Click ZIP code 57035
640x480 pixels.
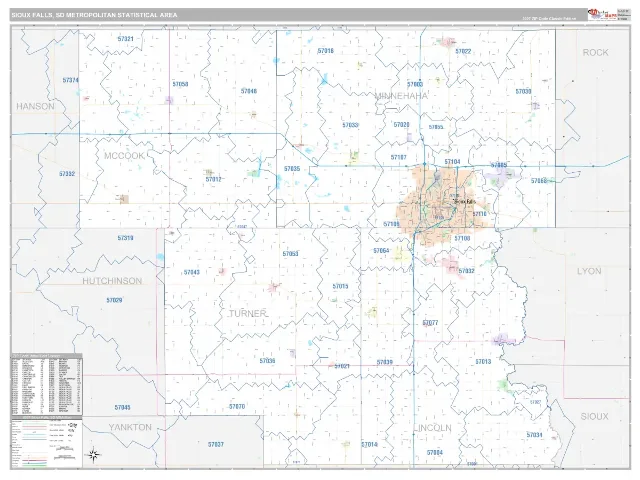pyautogui.click(x=292, y=169)
